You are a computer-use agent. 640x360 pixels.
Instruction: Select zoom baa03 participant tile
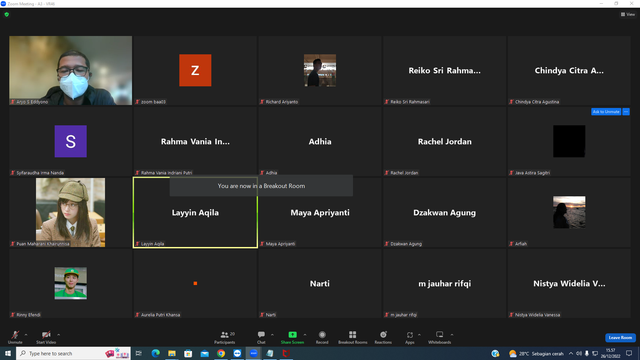[195, 70]
